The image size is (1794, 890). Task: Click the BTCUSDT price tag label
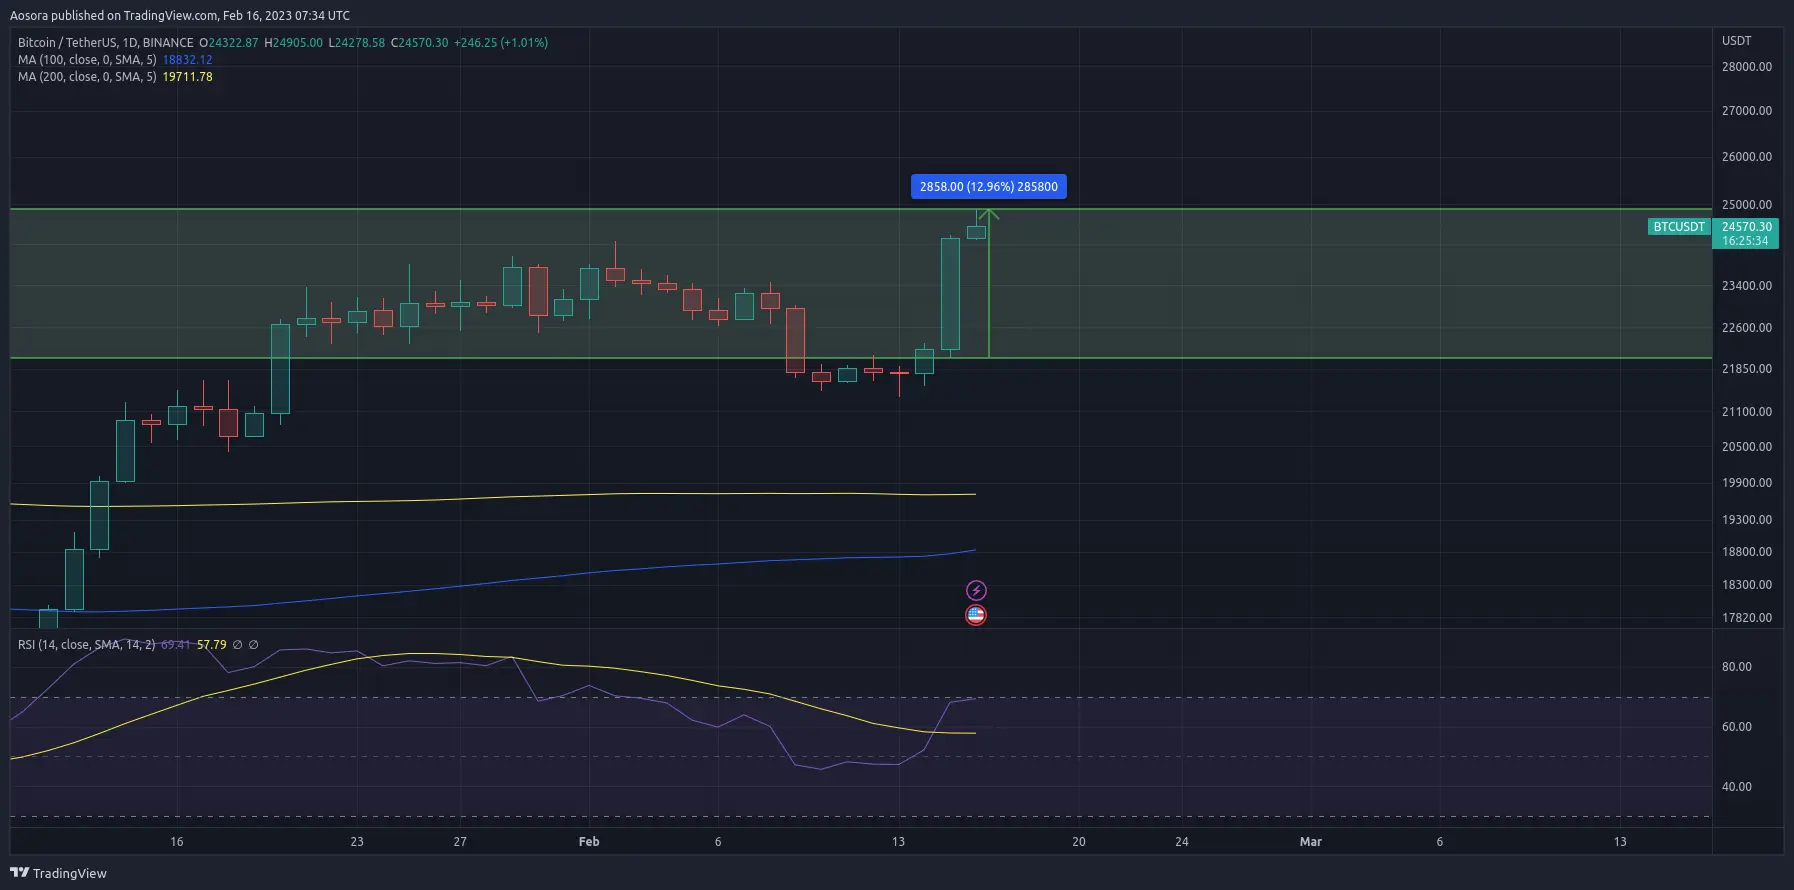pos(1679,227)
